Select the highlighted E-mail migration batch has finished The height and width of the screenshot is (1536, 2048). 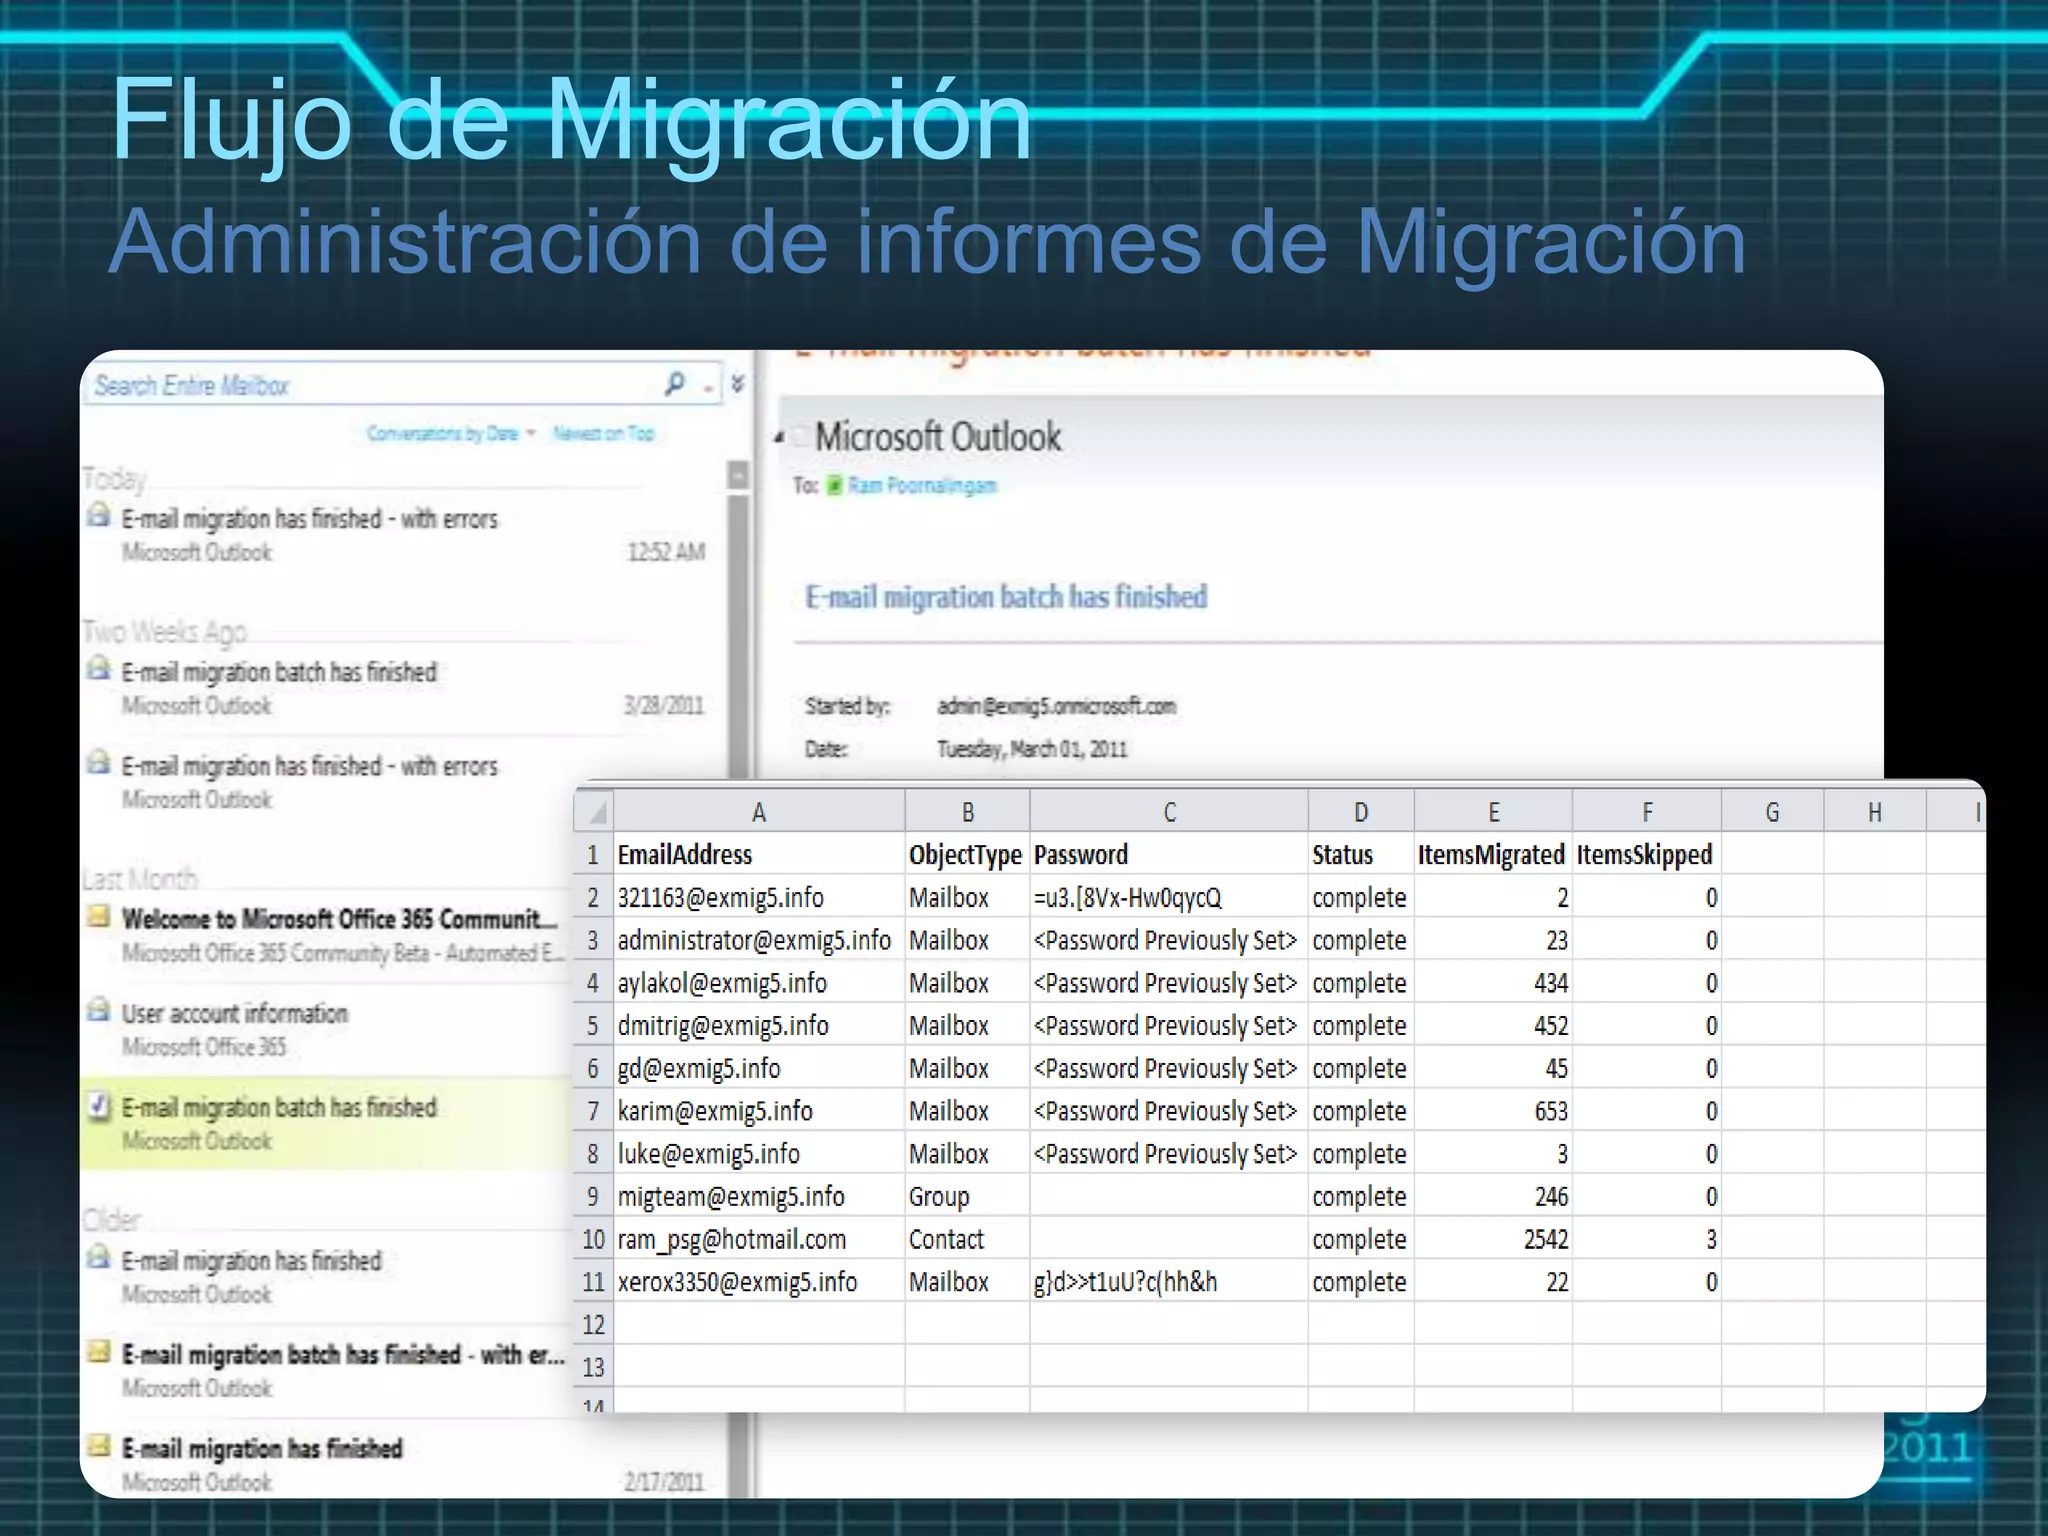[326, 1123]
